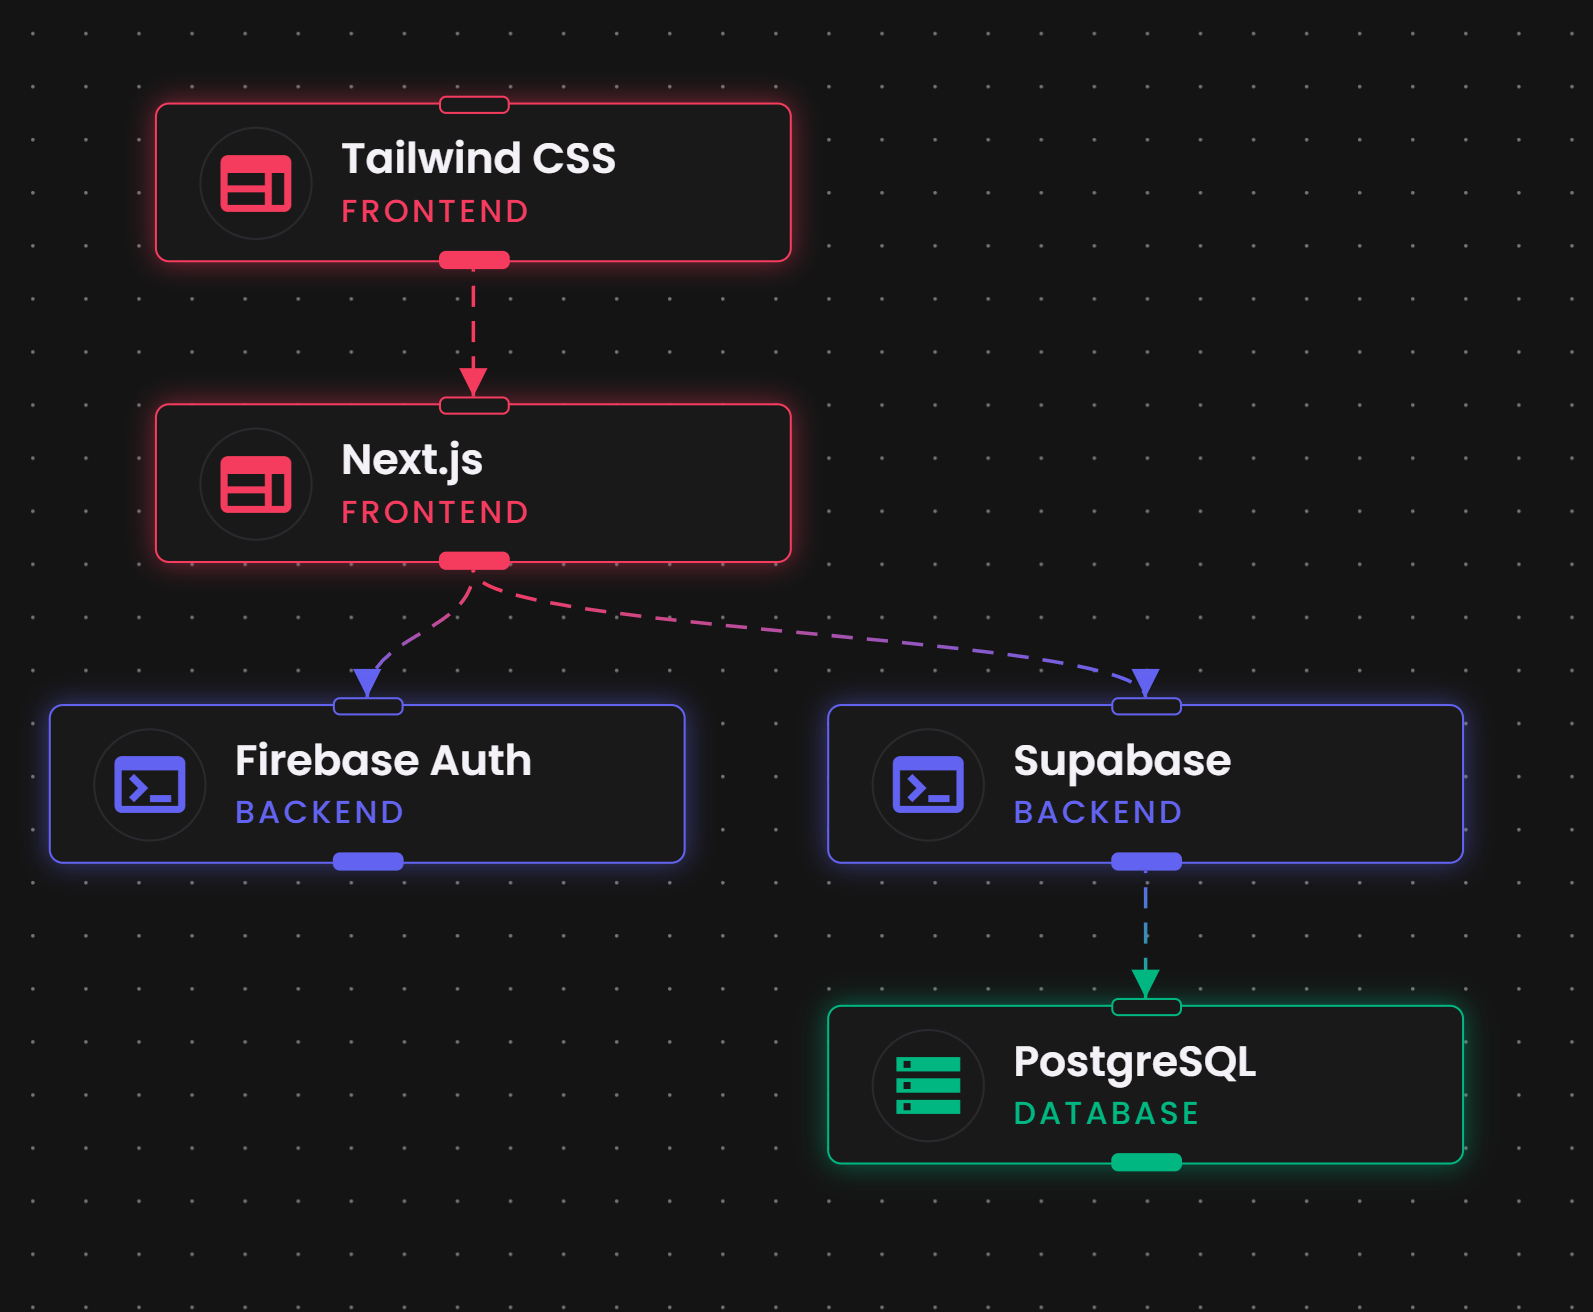The height and width of the screenshot is (1312, 1593).
Task: Click FRONTEND label under Next.js
Action: 435,512
